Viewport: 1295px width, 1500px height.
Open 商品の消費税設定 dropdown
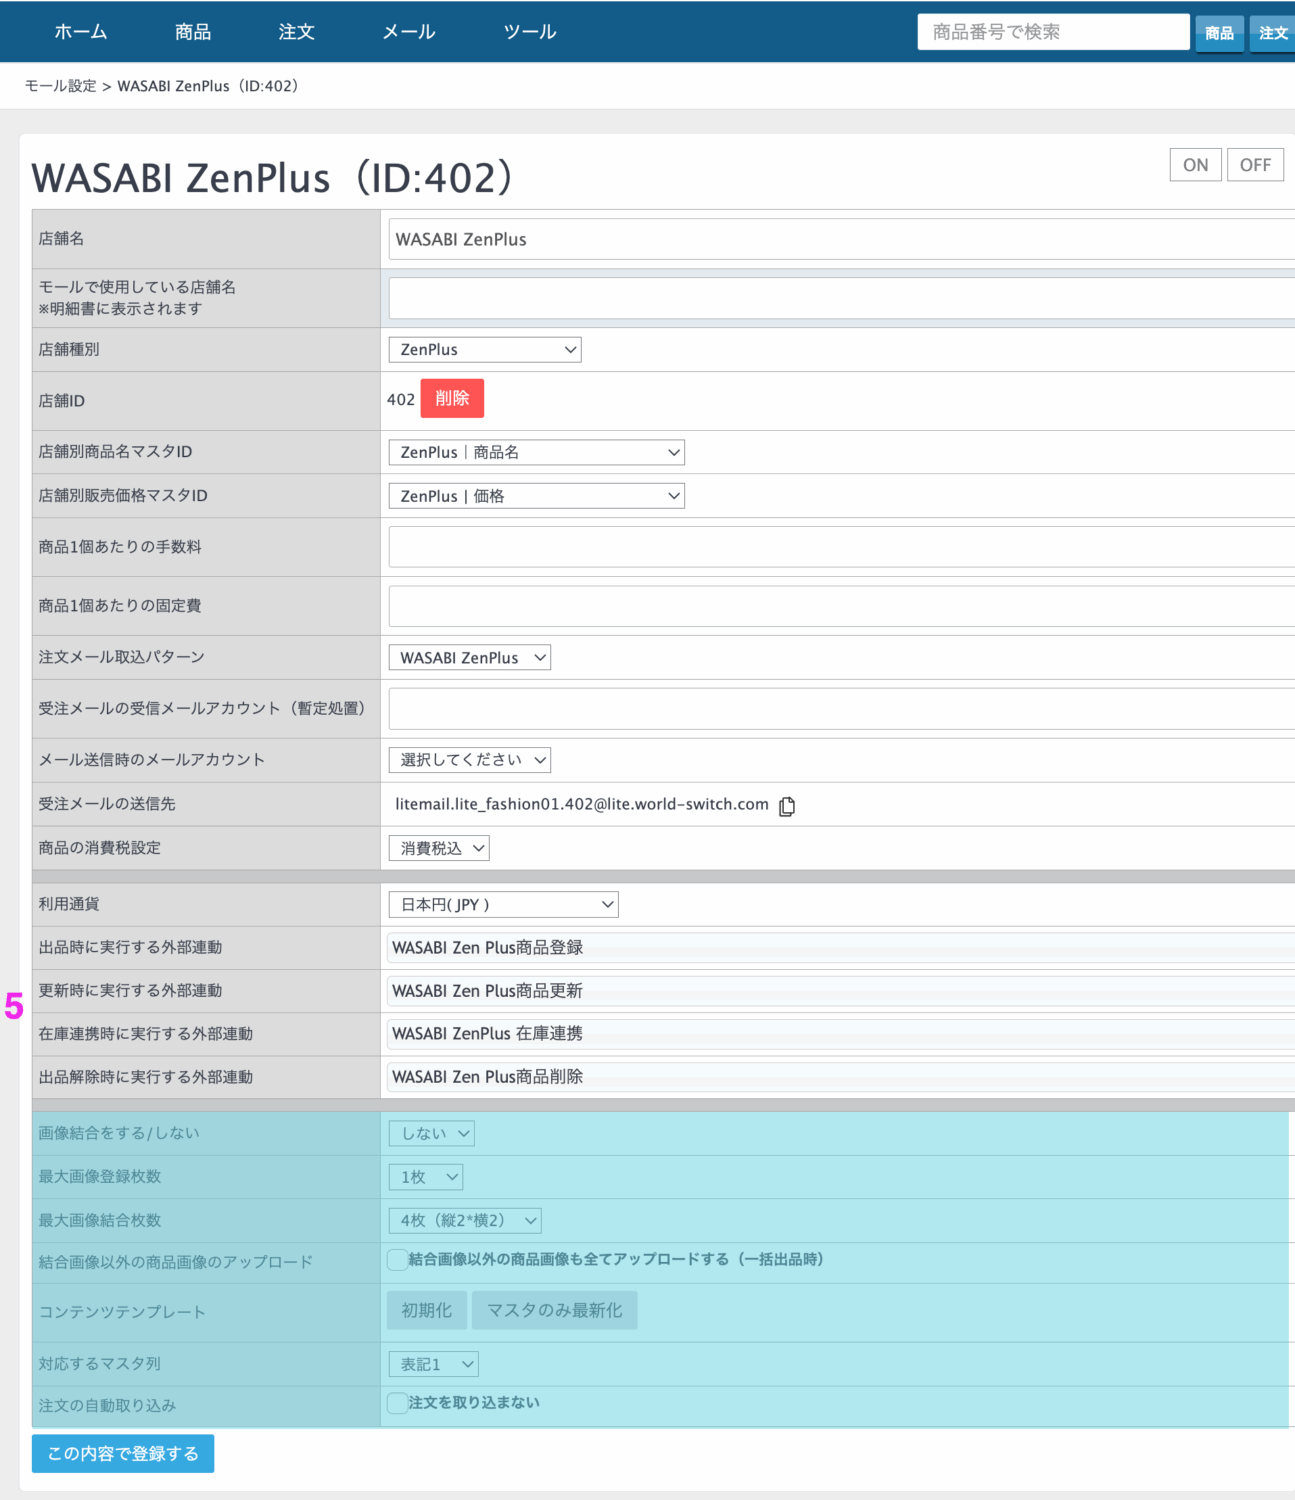point(439,848)
